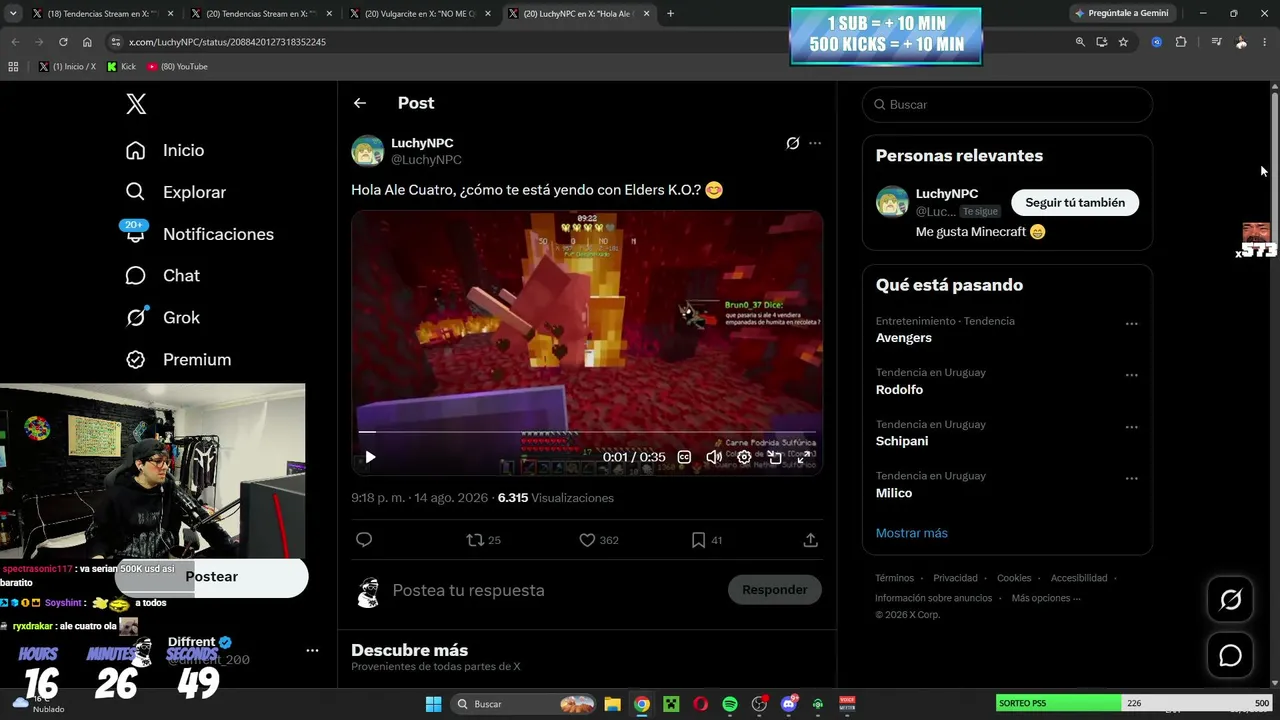Open video settings gear

pos(744,457)
